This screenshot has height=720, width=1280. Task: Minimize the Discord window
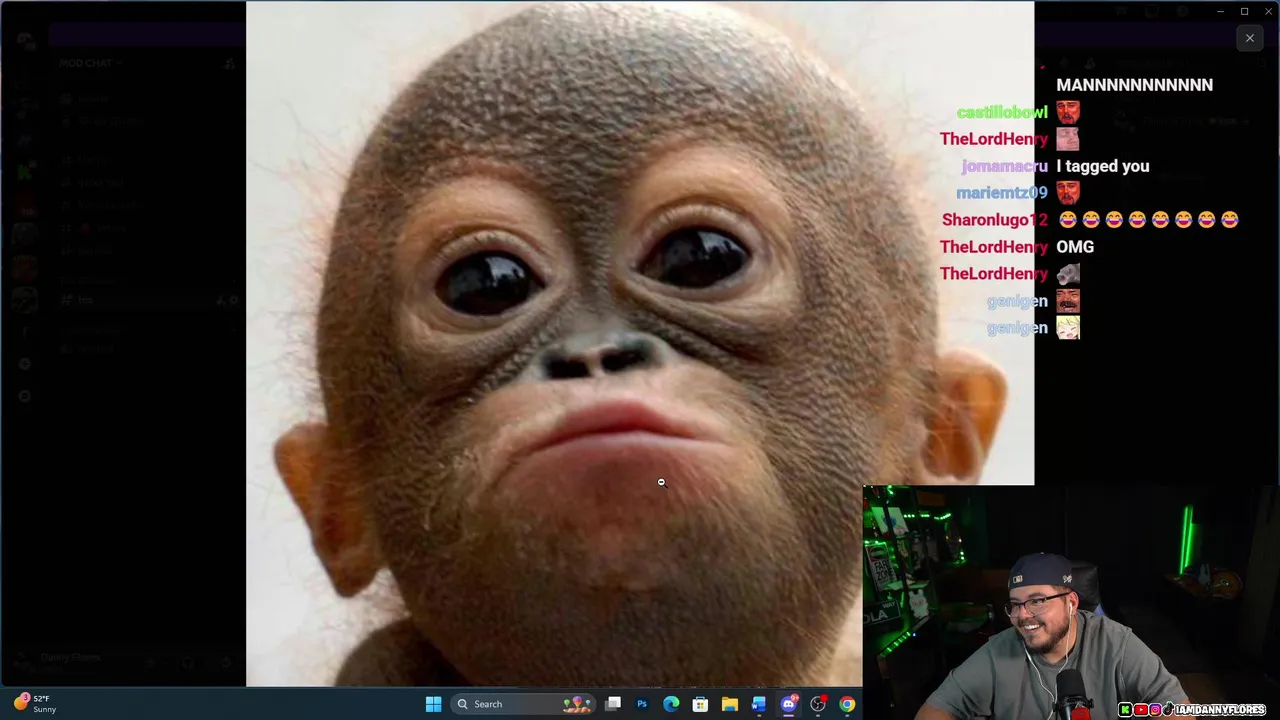[x=1220, y=11]
